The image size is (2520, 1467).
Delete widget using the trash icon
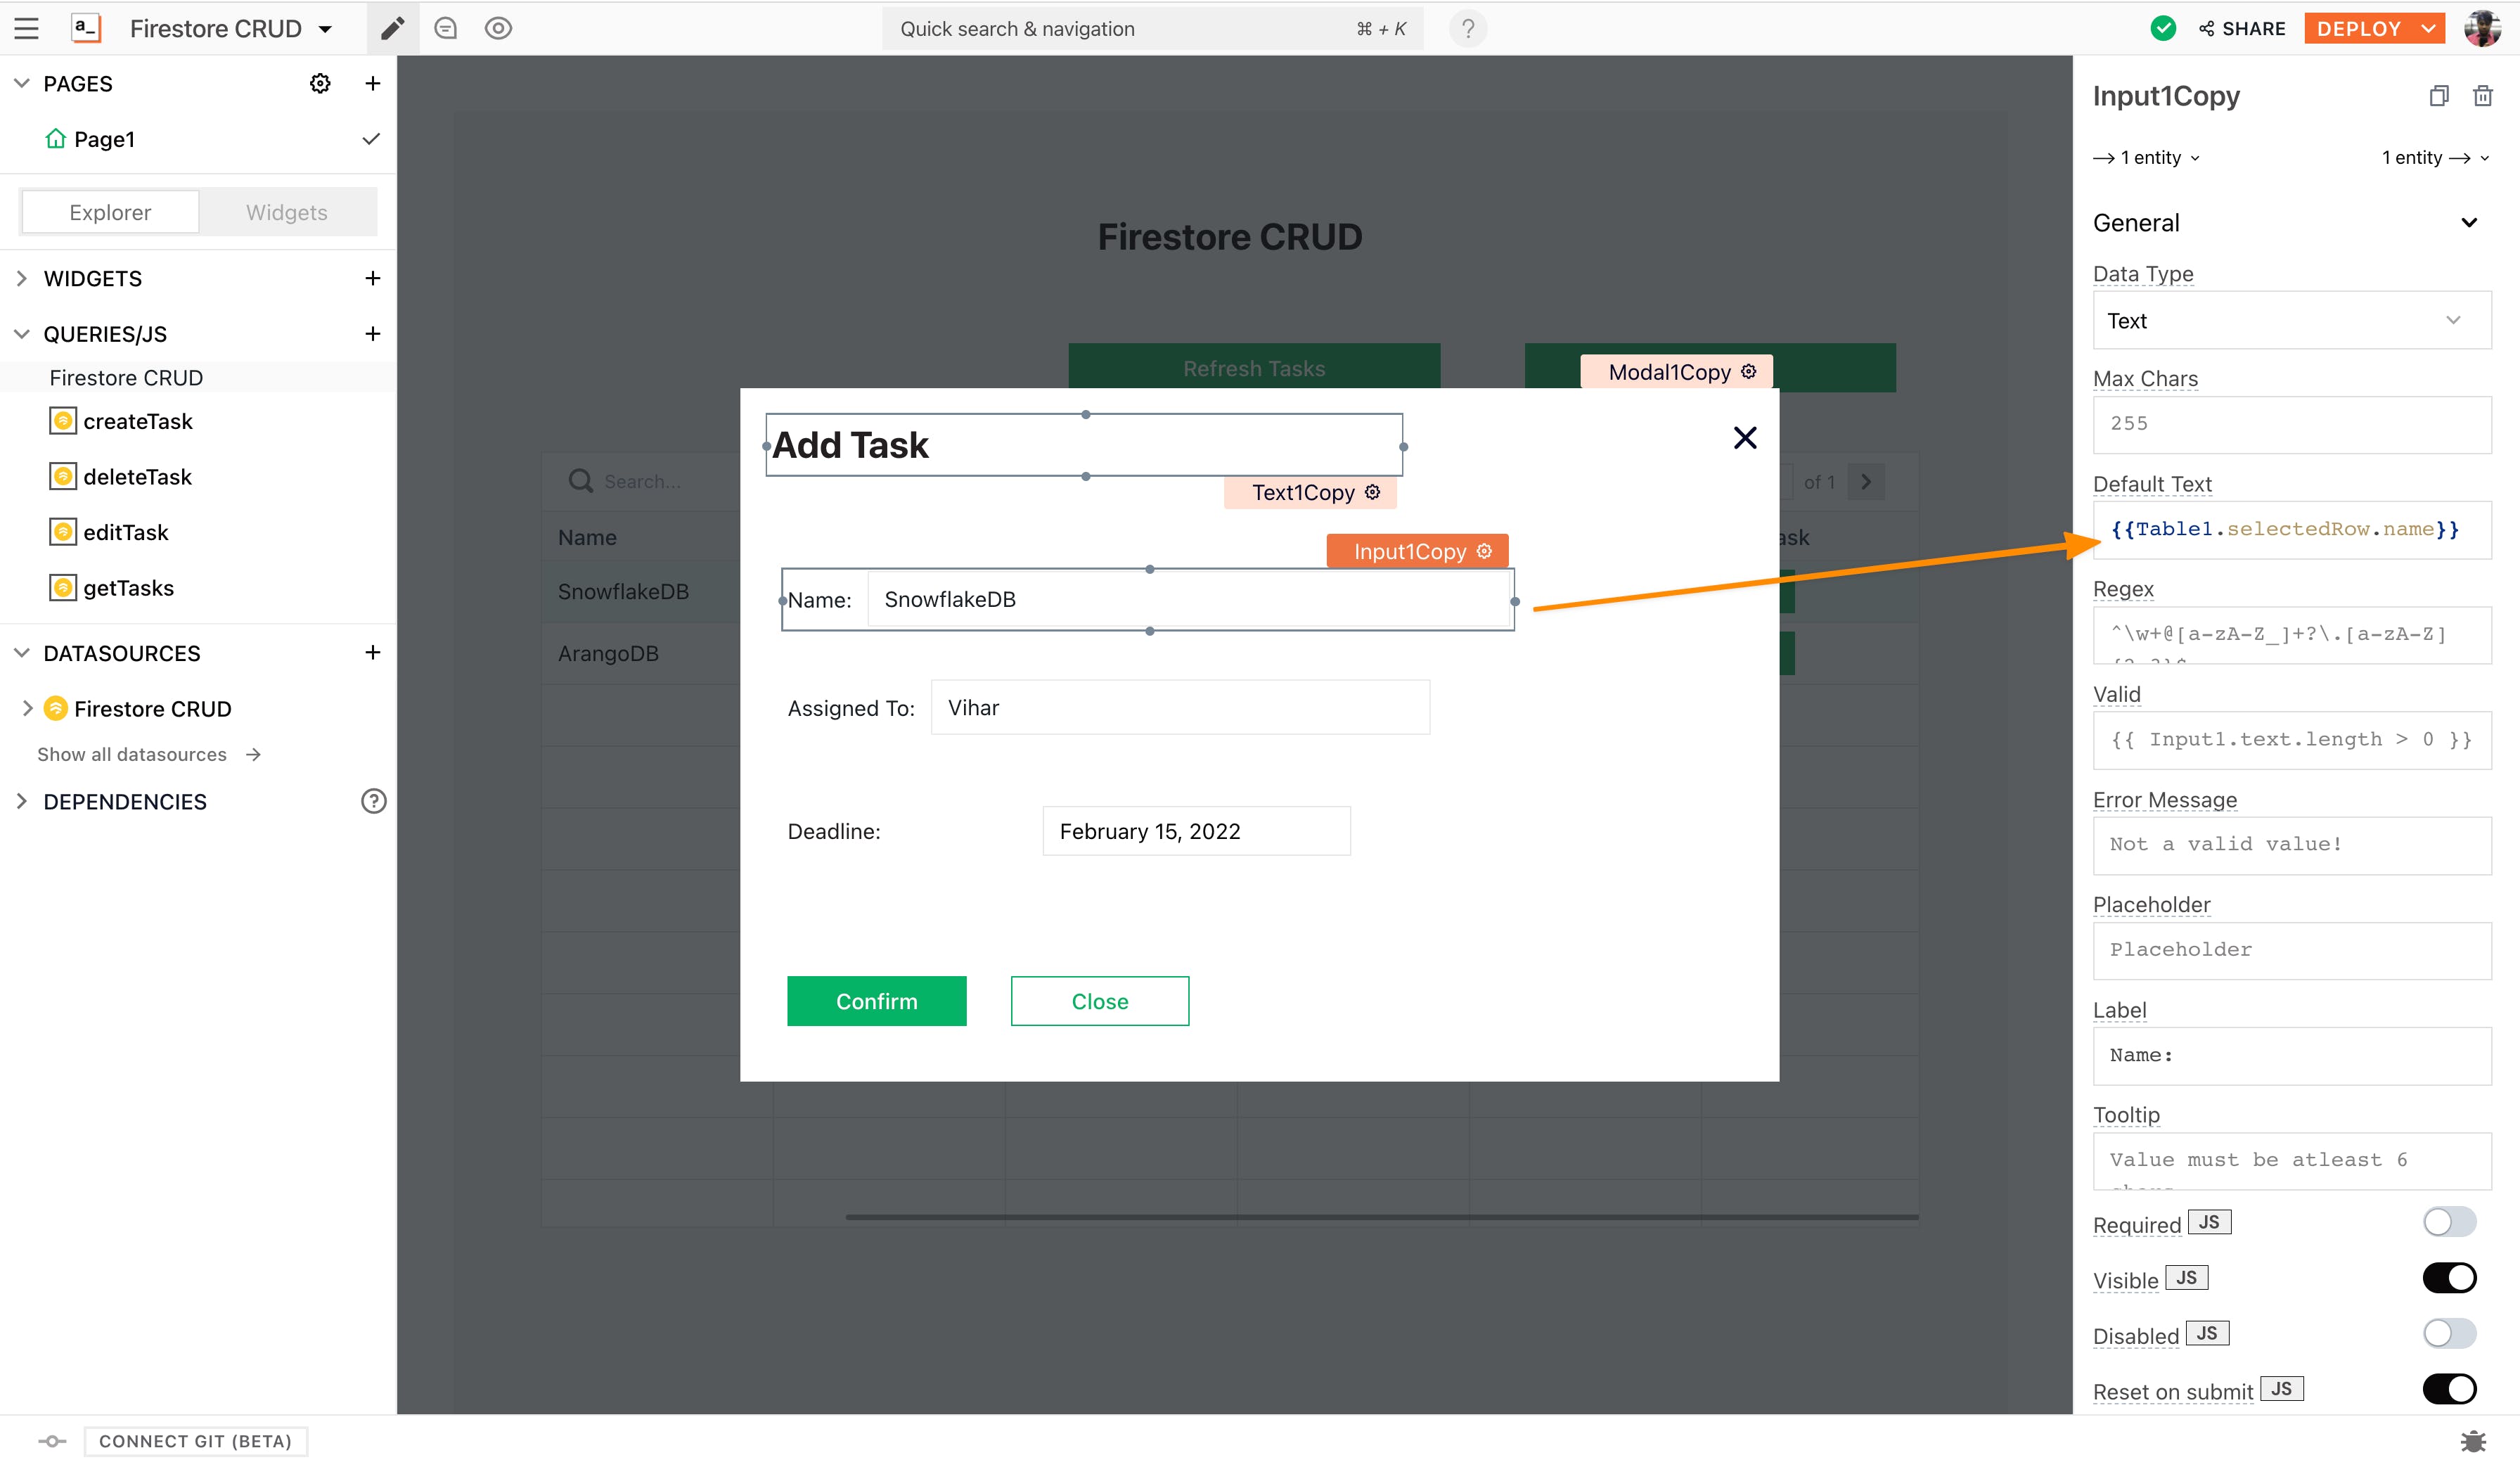2482,96
